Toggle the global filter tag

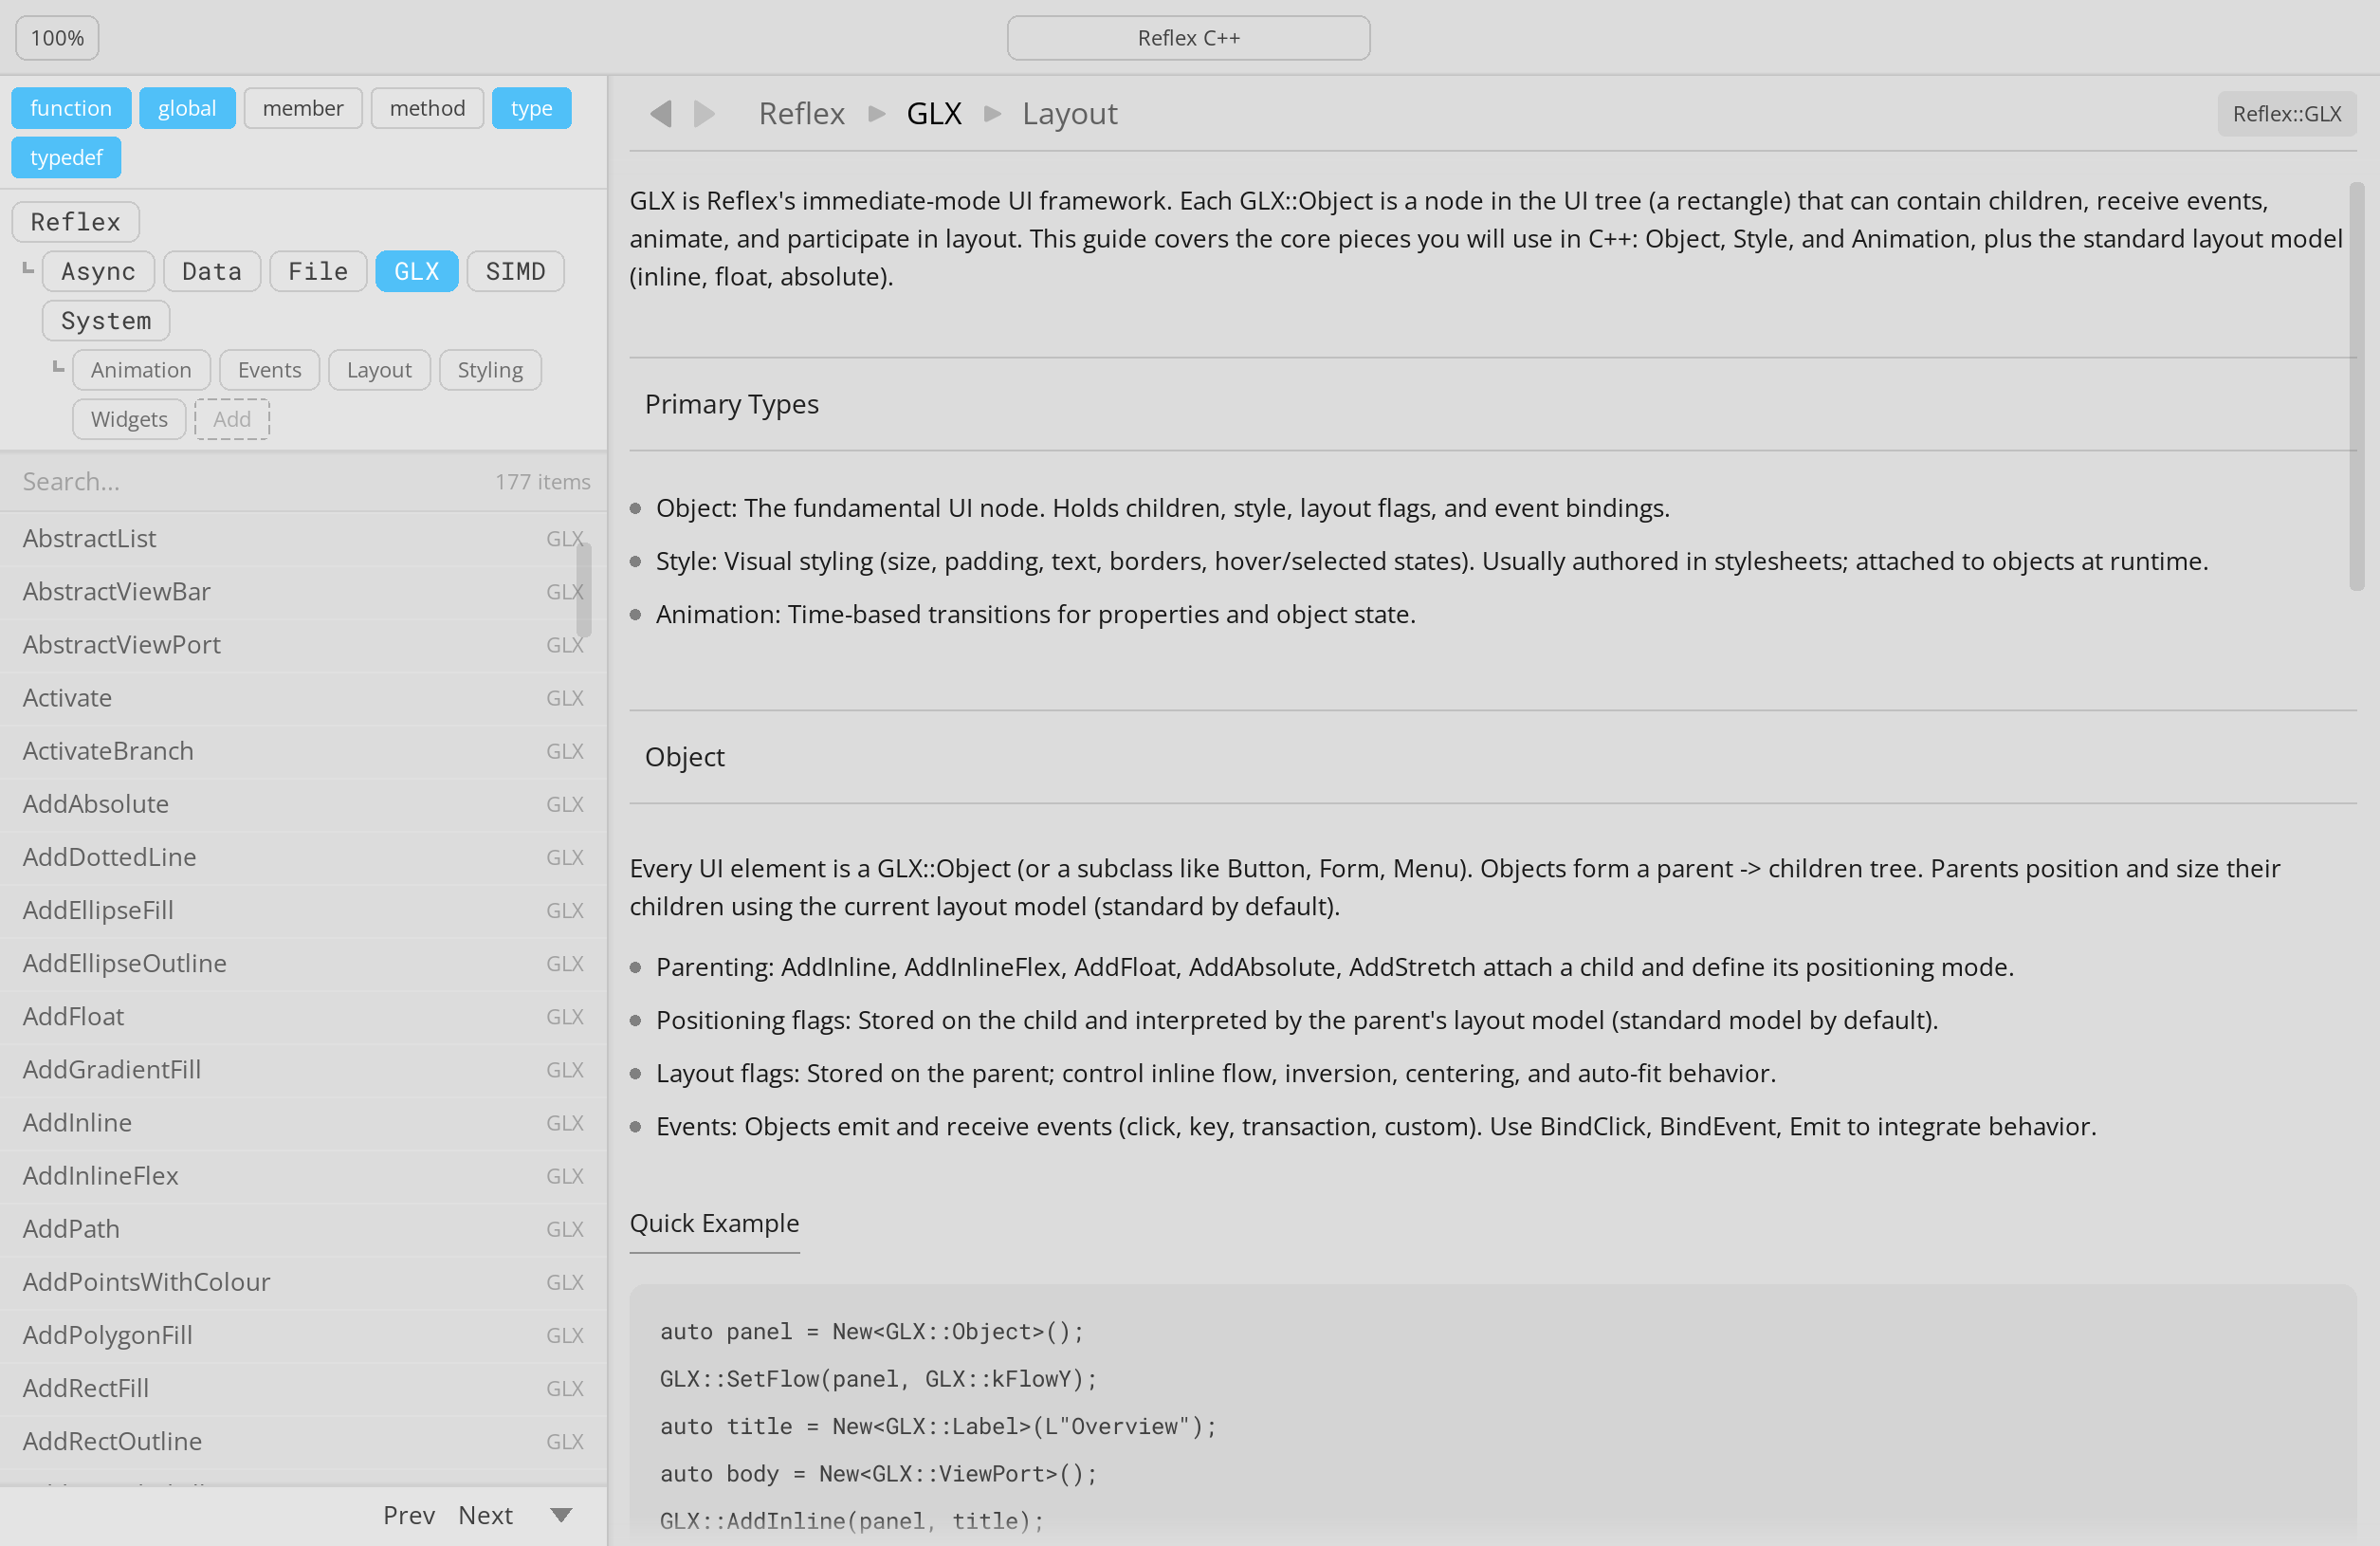pyautogui.click(x=187, y=108)
